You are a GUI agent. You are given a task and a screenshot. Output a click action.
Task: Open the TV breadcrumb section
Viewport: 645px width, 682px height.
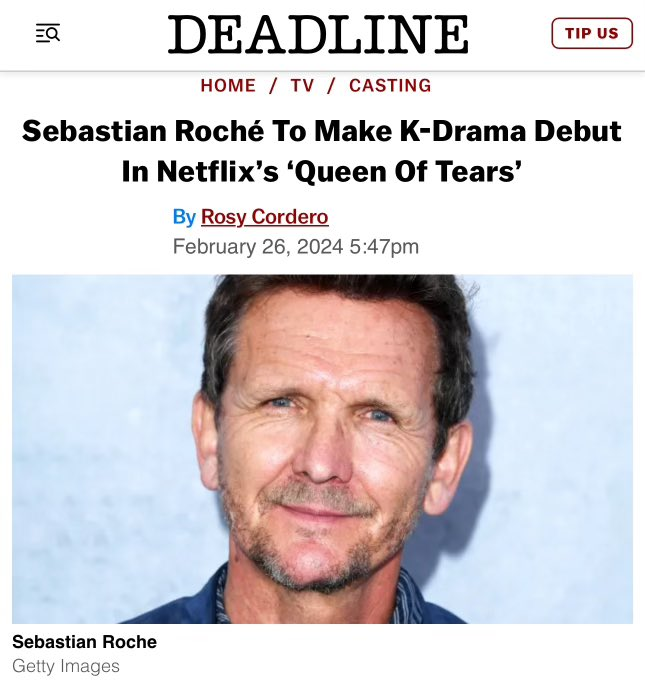point(302,86)
